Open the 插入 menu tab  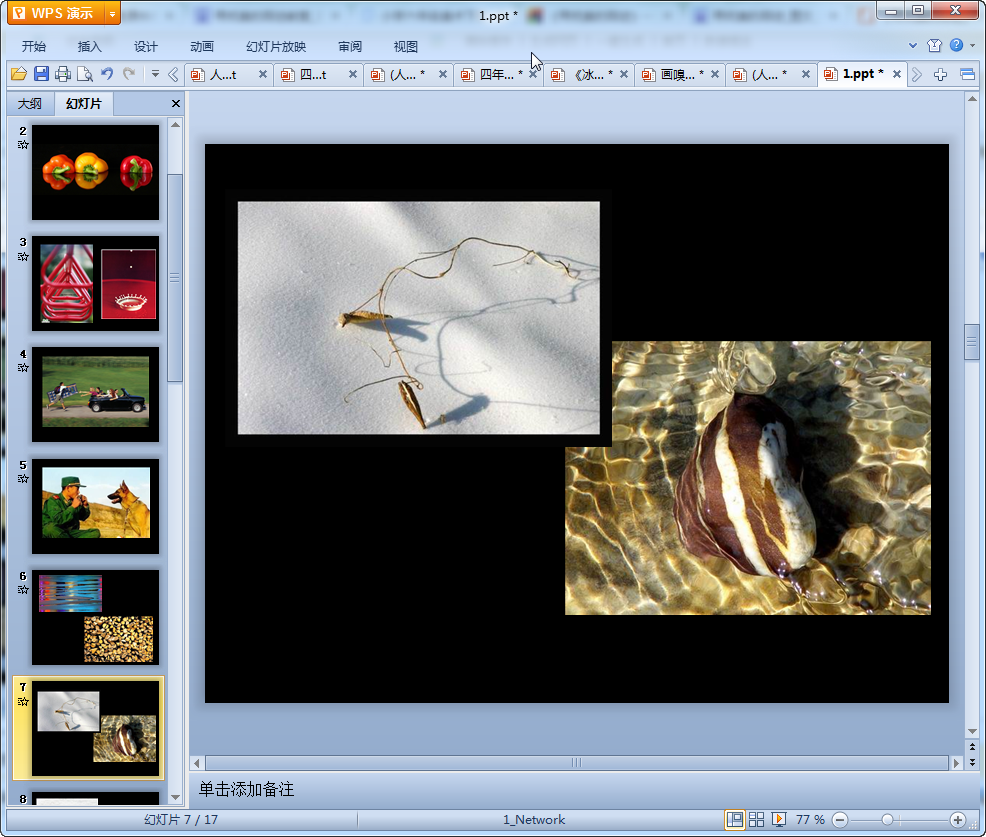pyautogui.click(x=89, y=47)
